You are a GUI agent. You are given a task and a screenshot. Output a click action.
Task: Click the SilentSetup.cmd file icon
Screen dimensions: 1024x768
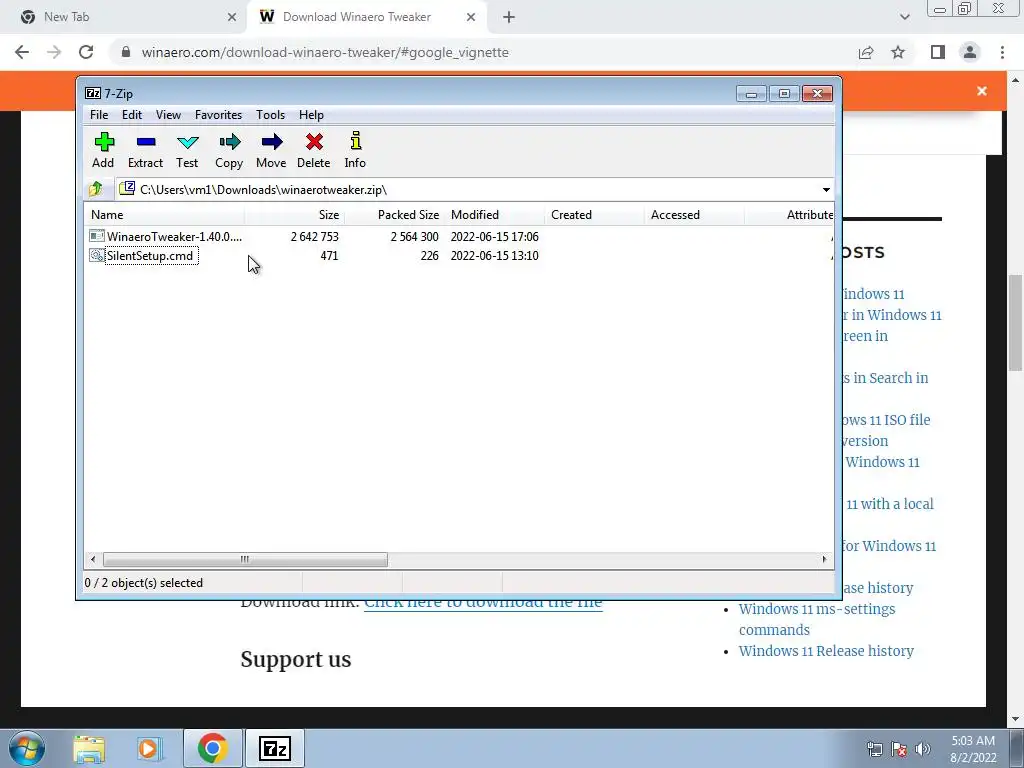(x=97, y=255)
